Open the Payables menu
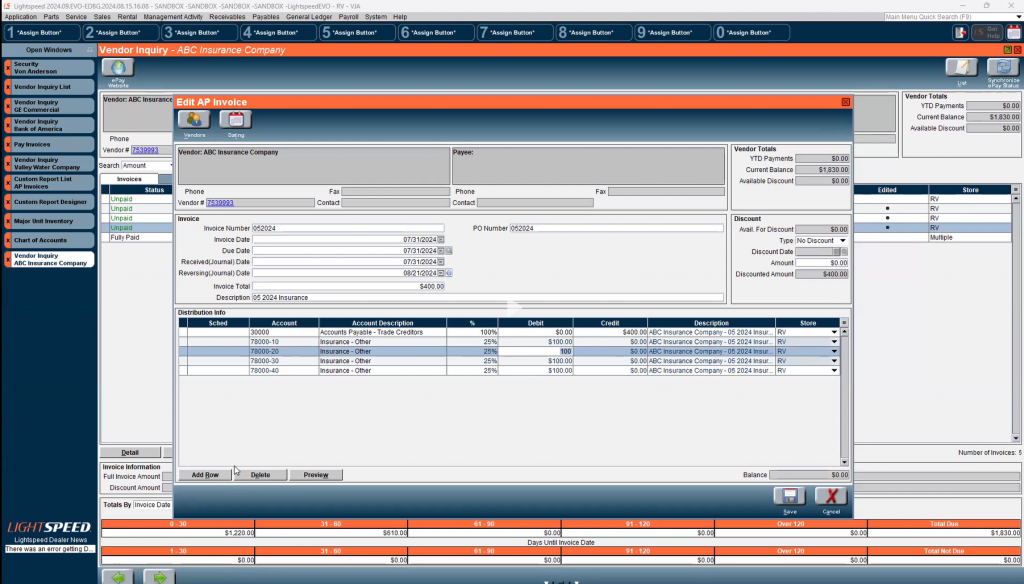The height and width of the screenshot is (584, 1024). (x=266, y=17)
